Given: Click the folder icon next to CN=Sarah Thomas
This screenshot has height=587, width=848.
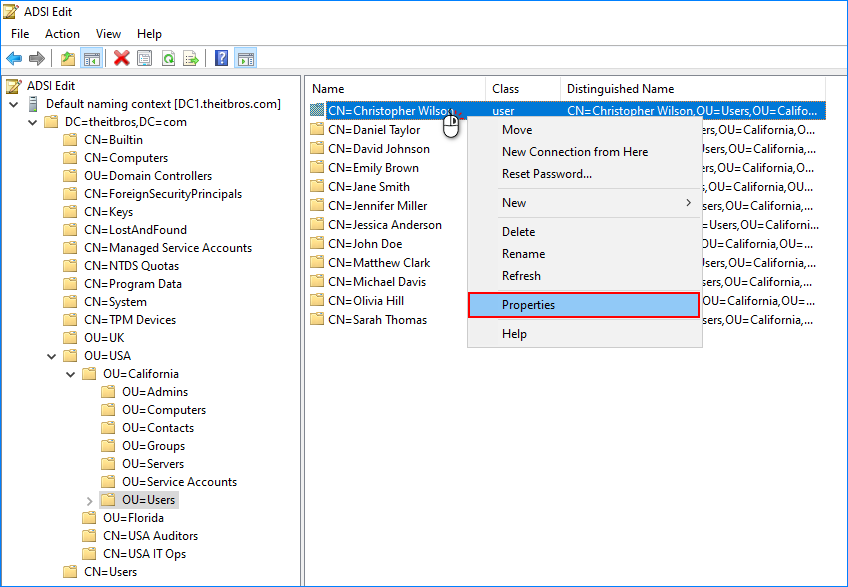Looking at the screenshot, I should 317,320.
